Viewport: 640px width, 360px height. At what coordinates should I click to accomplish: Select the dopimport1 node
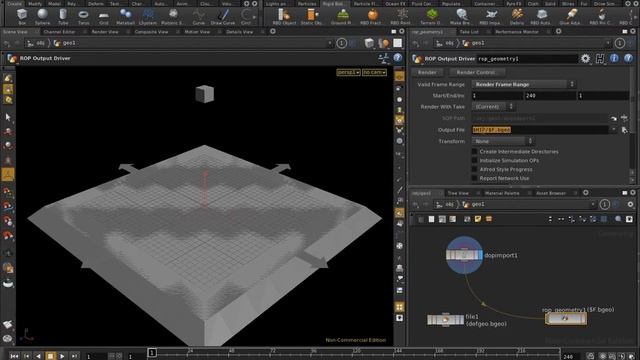pos(464,255)
